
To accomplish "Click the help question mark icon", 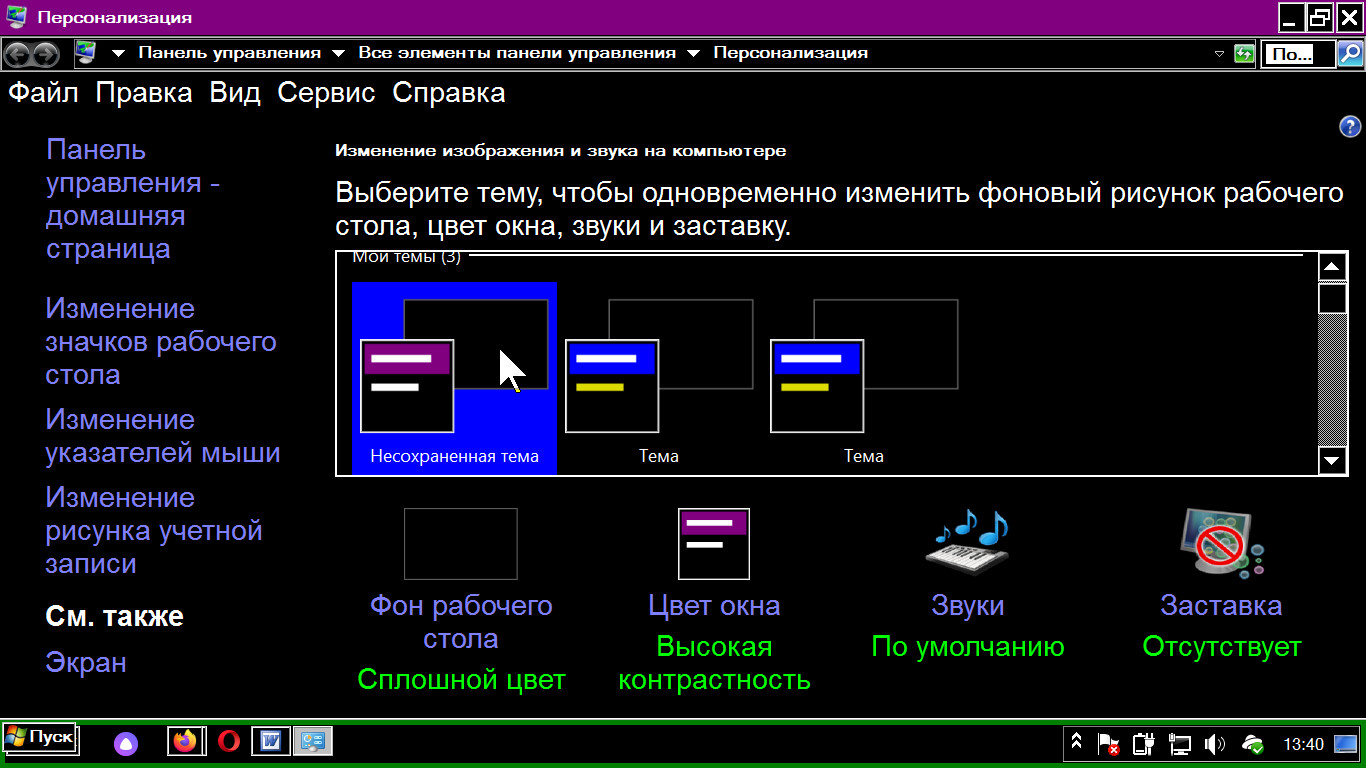I will (1349, 127).
